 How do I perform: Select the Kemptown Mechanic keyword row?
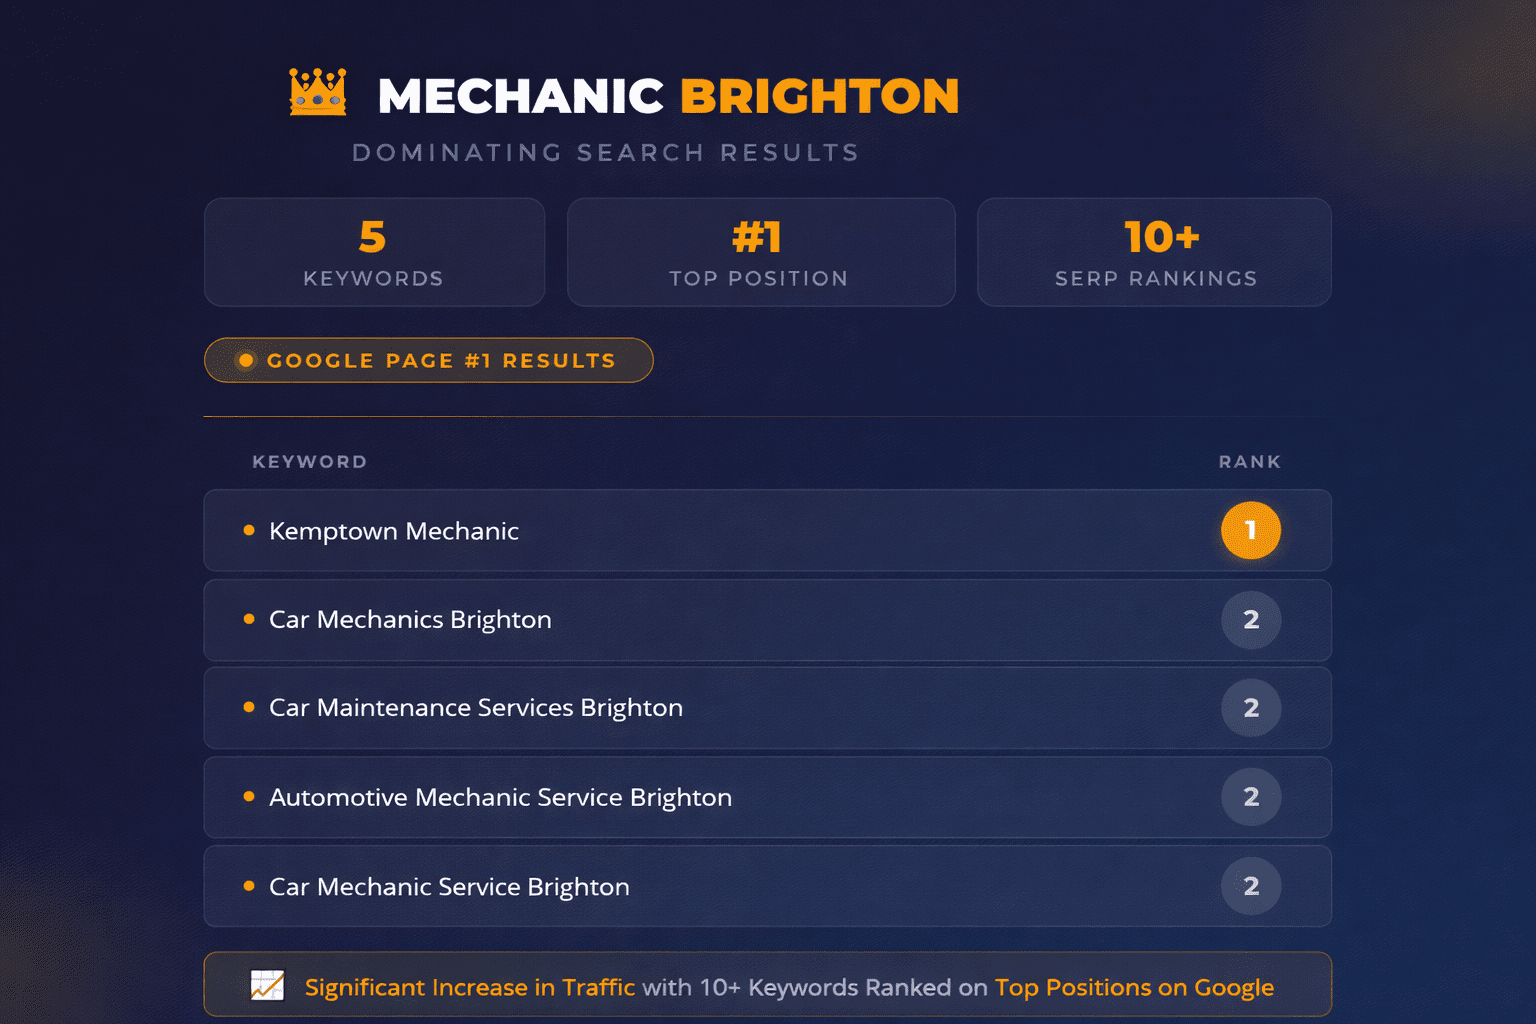click(700, 531)
